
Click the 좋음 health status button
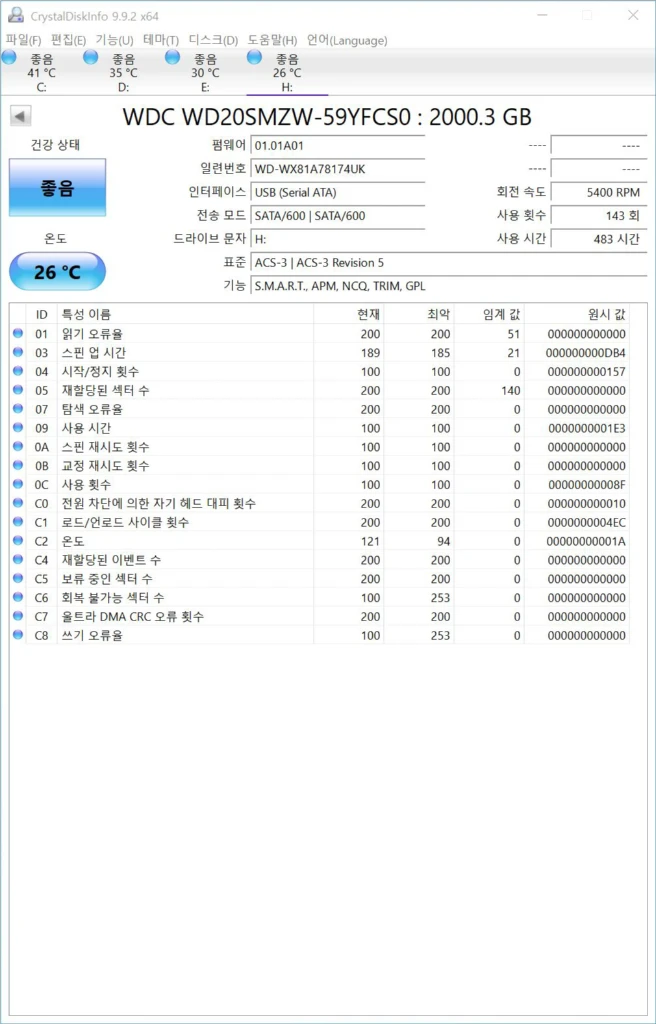(x=57, y=187)
